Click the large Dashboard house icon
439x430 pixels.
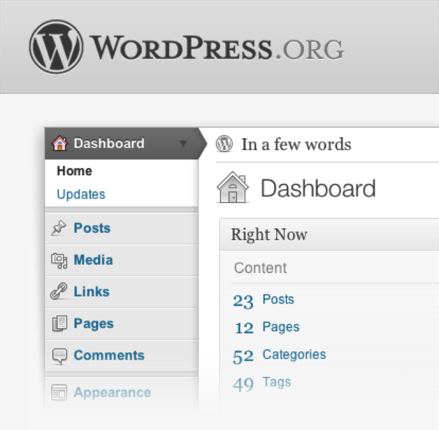(x=233, y=187)
